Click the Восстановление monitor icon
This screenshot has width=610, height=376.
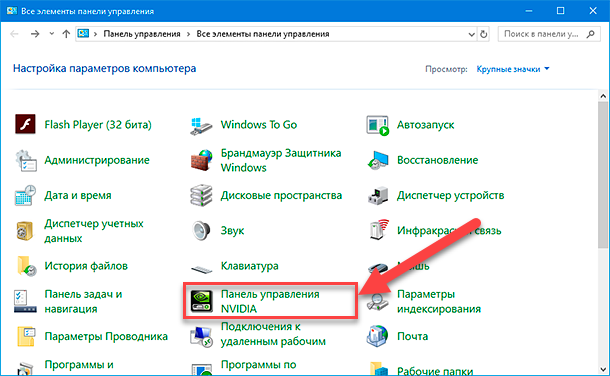[x=378, y=160]
